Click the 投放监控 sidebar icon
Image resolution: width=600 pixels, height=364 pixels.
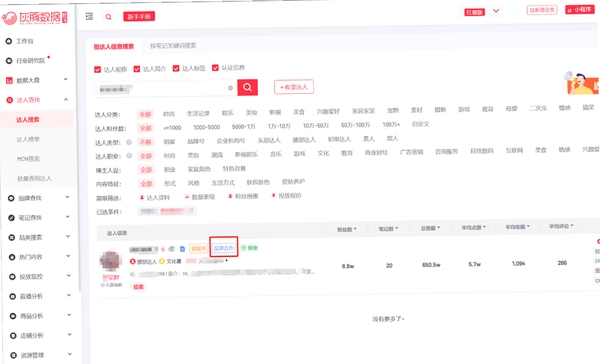(x=12, y=276)
